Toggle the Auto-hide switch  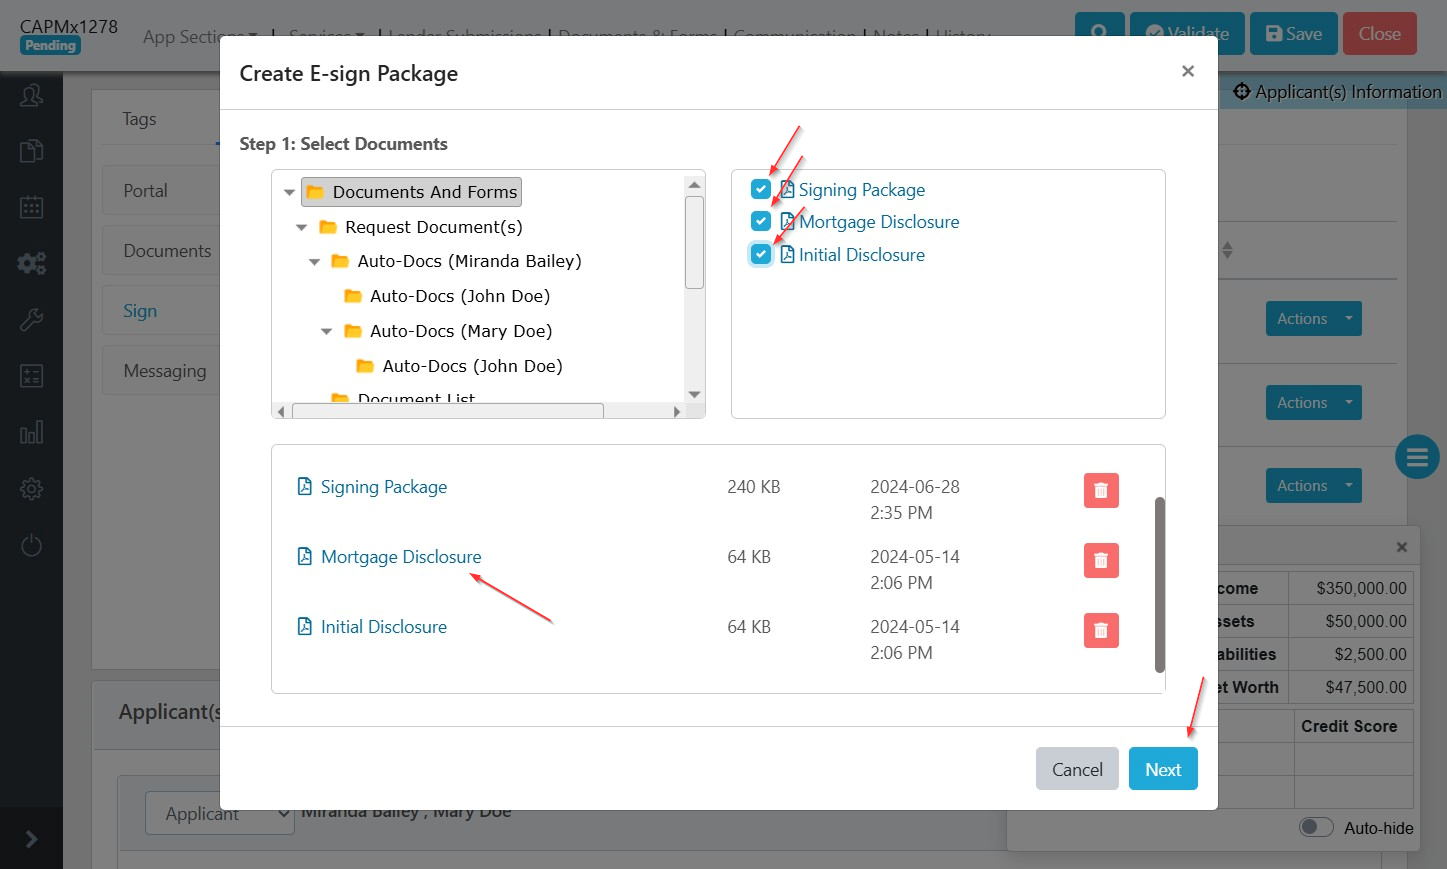tap(1316, 827)
